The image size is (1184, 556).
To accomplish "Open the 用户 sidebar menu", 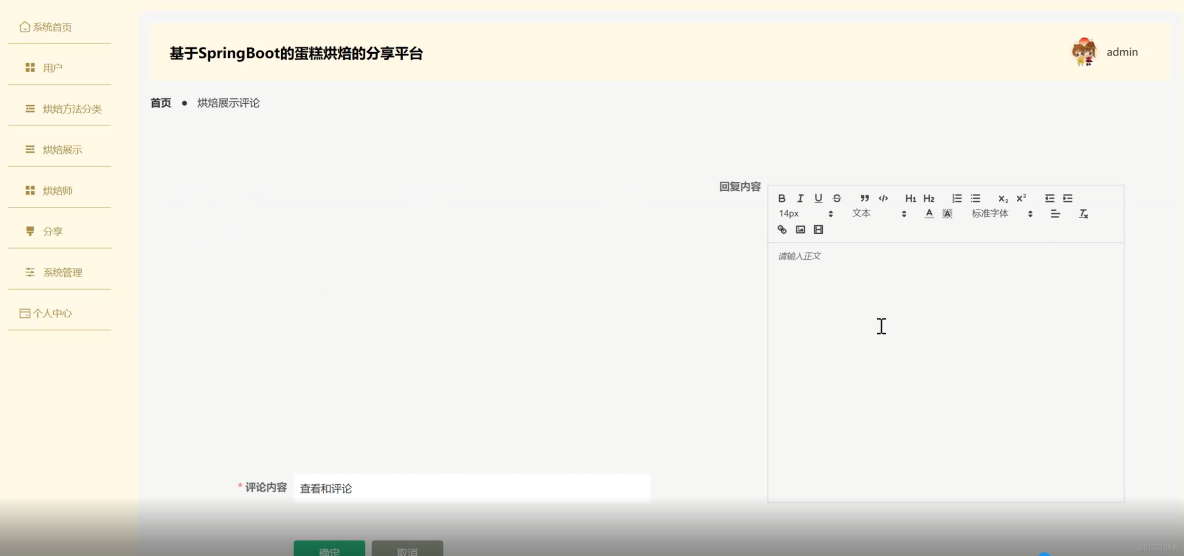I will click(x=60, y=68).
